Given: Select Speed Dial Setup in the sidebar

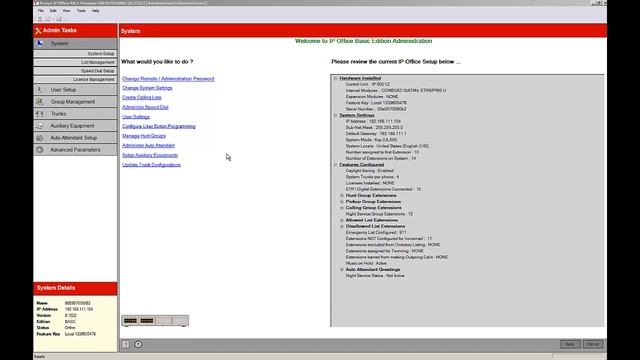Looking at the screenshot, I should [x=75, y=71].
